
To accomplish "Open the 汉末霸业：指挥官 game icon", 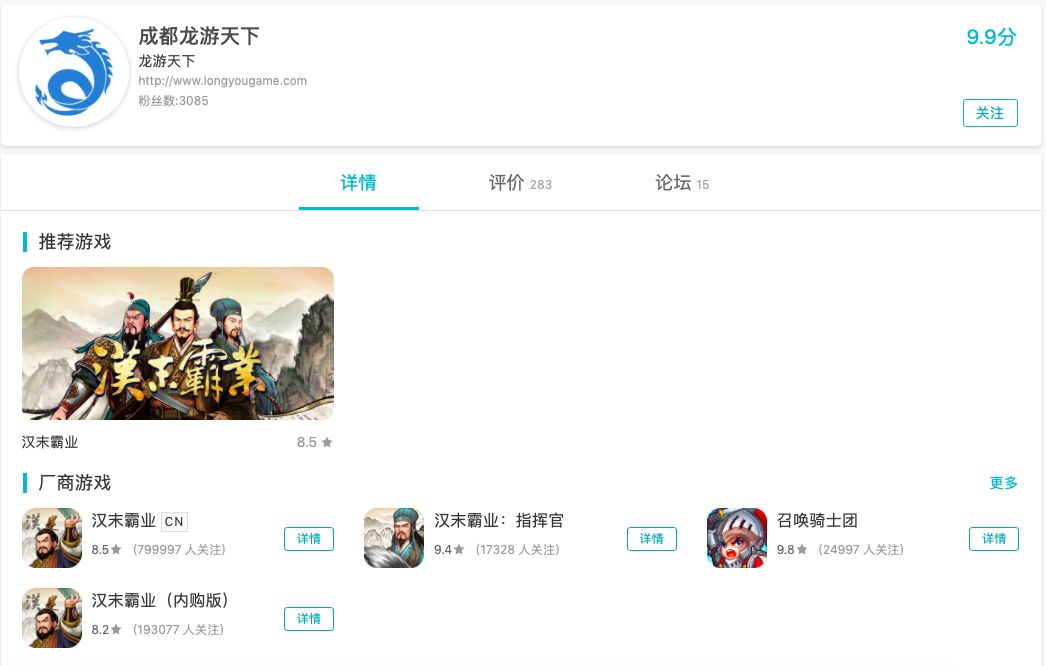I will click(394, 538).
